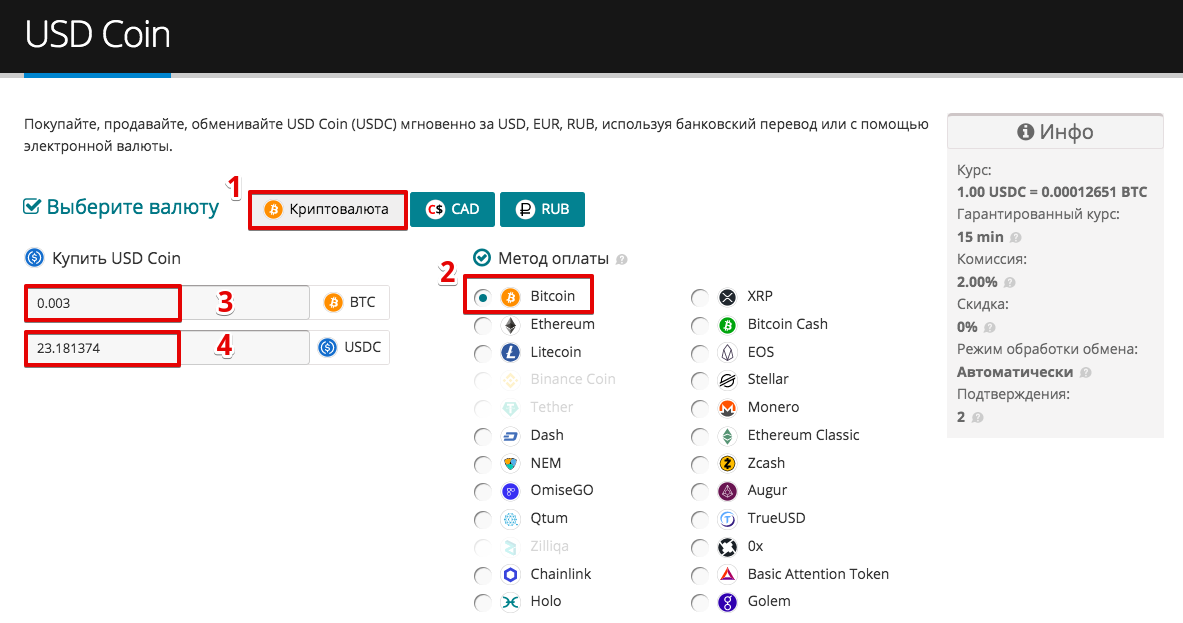Click the rate text 1.00 USDC = 0.00012651 BTC
The width and height of the screenshot is (1183, 623).
click(1052, 192)
